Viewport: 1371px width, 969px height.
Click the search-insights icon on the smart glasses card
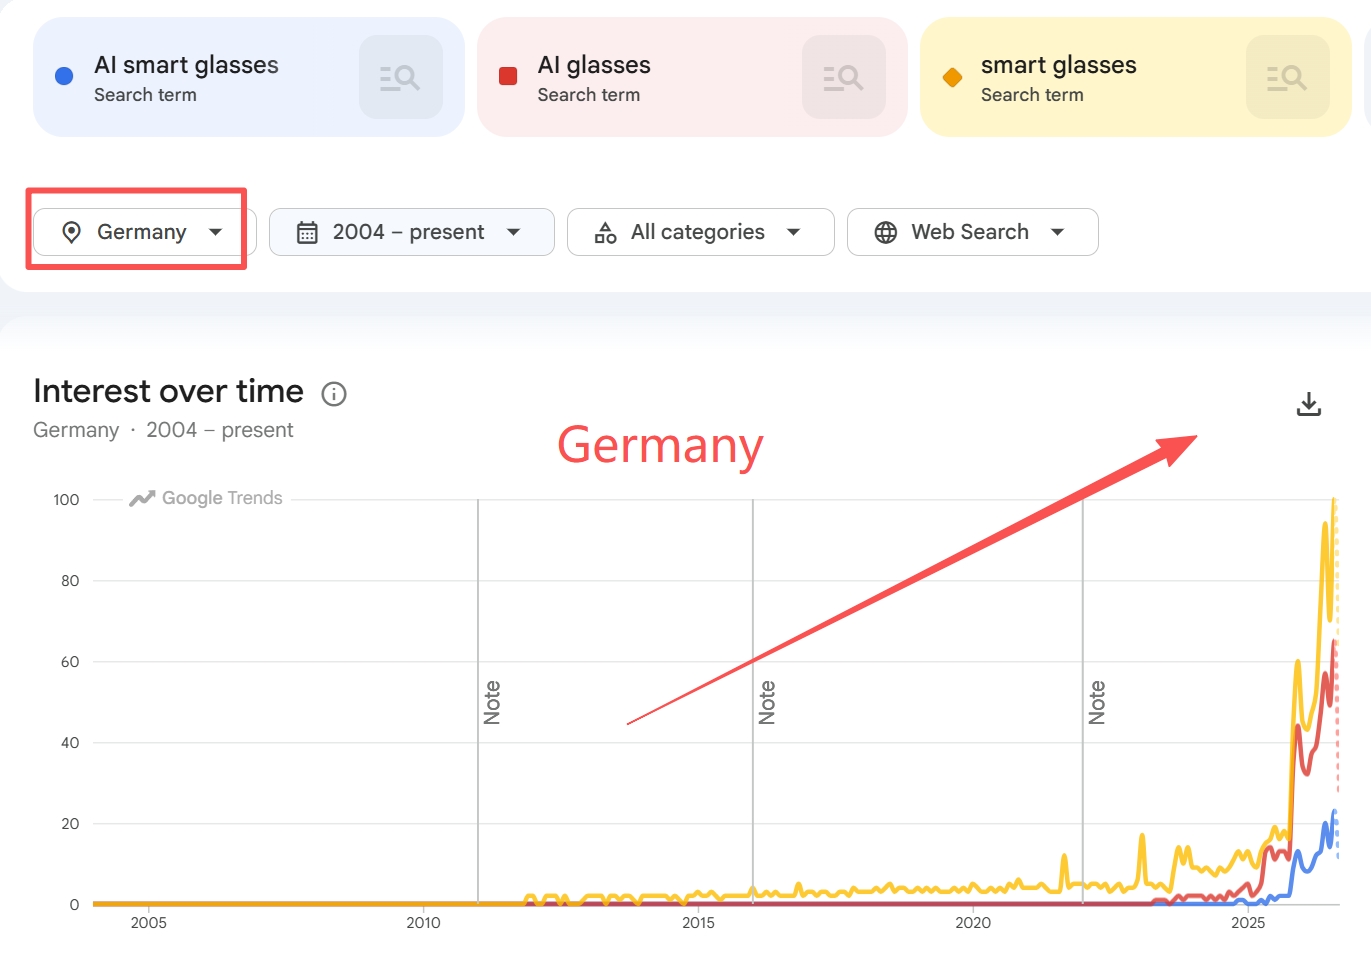1287,77
